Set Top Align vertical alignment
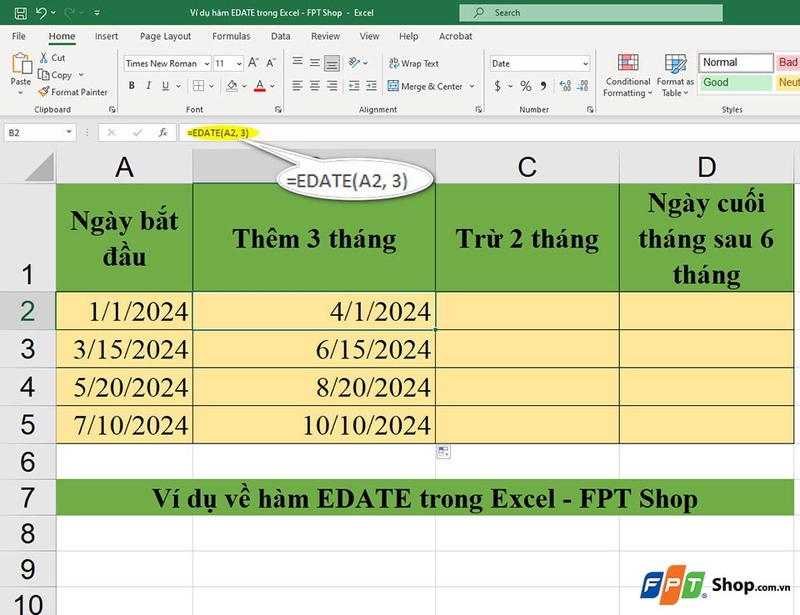Image resolution: width=800 pixels, height=615 pixels. coord(297,63)
